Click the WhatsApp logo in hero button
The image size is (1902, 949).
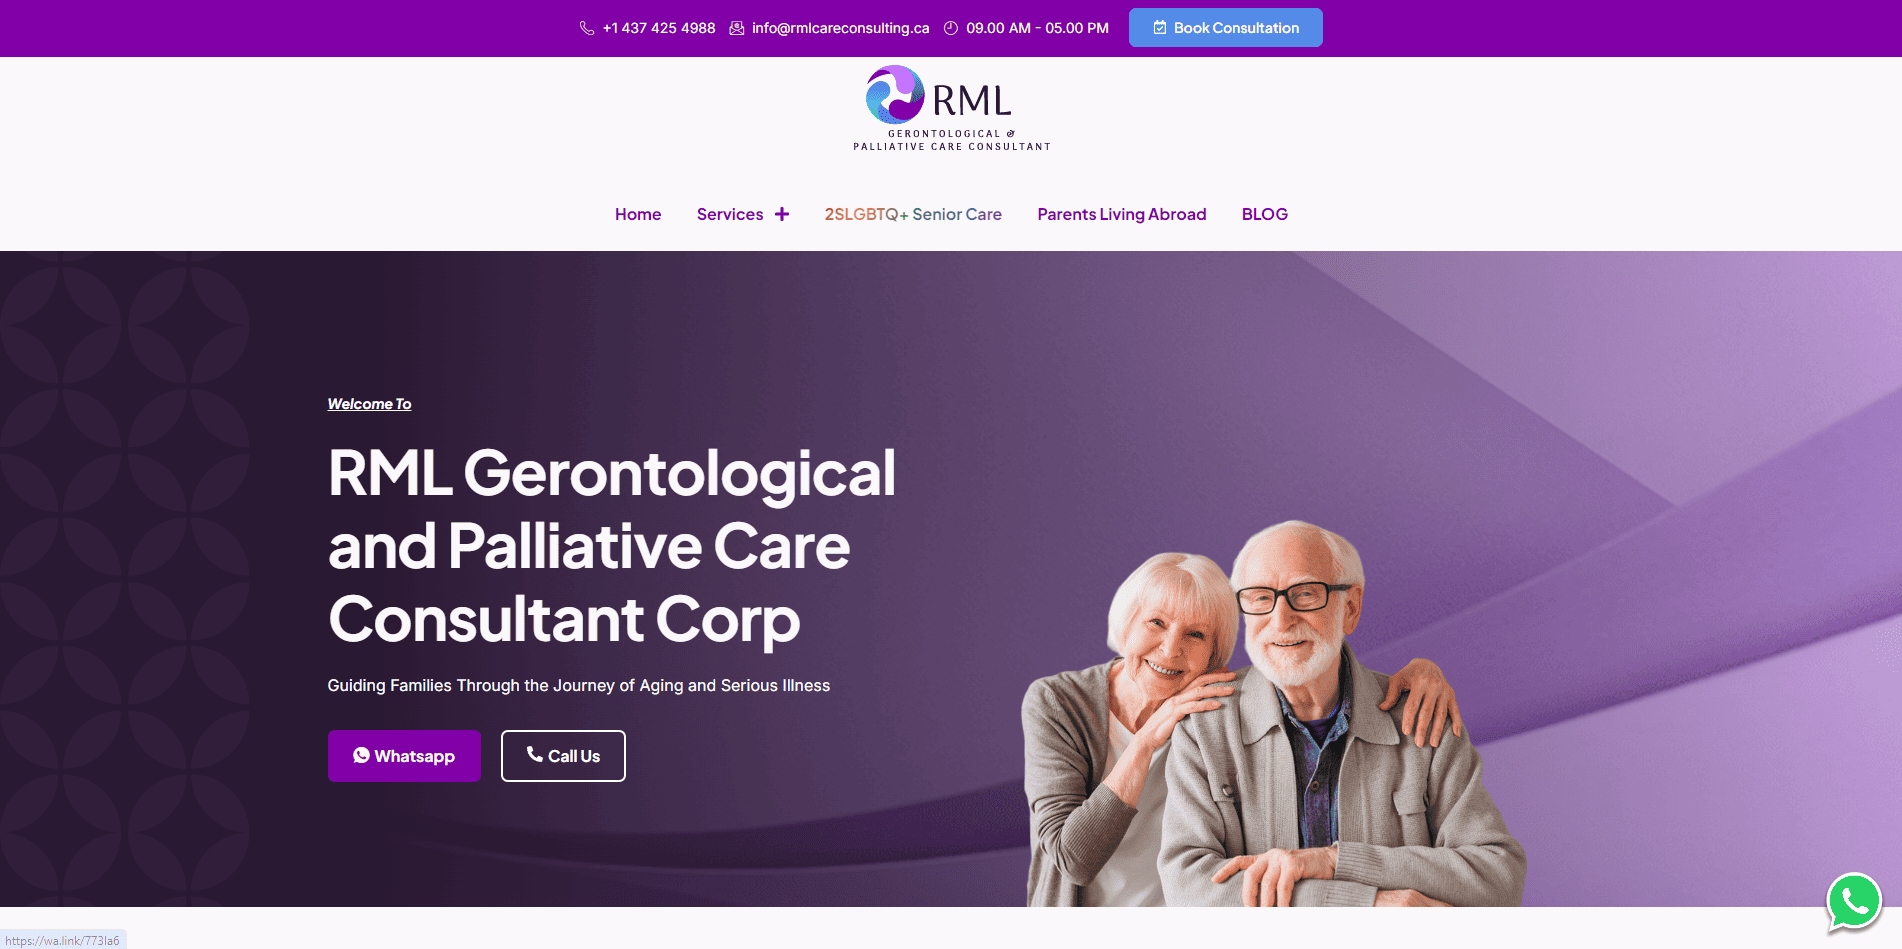(x=361, y=756)
